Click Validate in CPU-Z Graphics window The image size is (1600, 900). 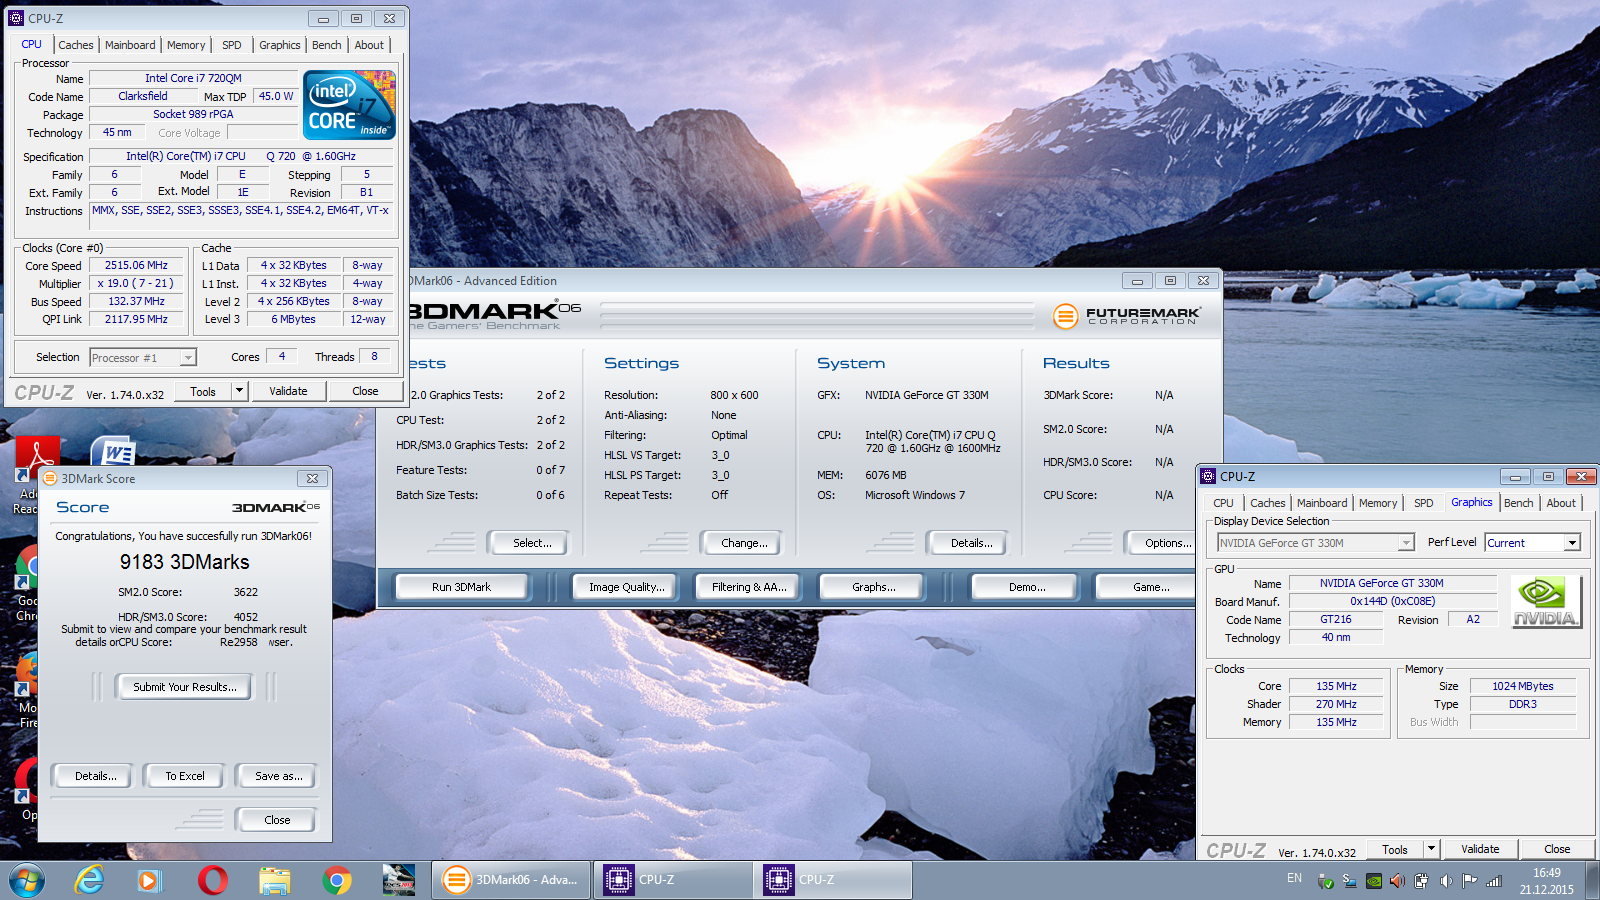tap(1480, 849)
